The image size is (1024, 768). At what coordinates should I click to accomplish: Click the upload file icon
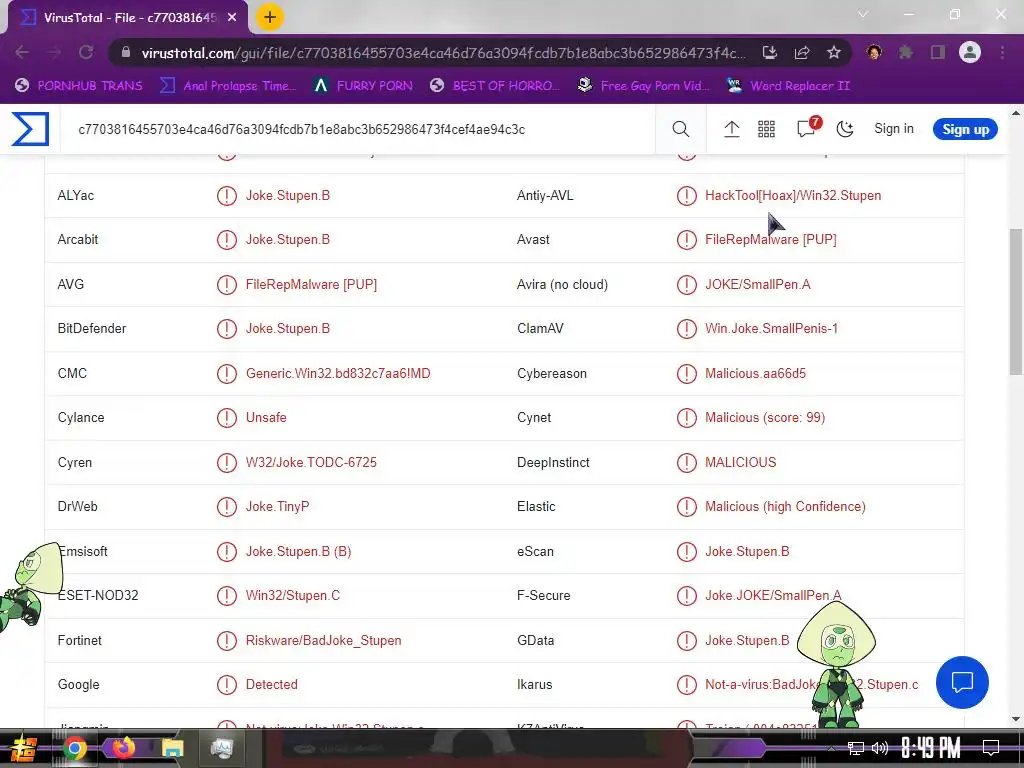coord(731,129)
